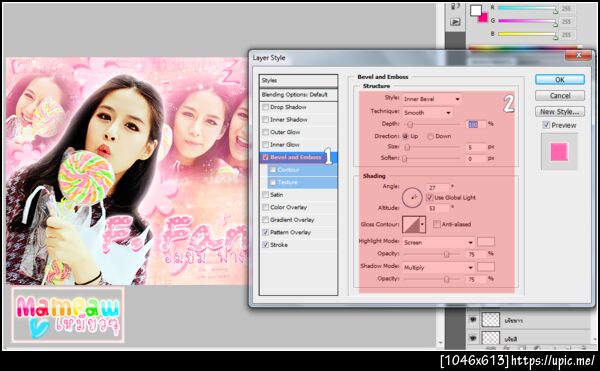The image size is (600, 371).
Task: Click the pink artwork on the canvas
Action: 126,171
